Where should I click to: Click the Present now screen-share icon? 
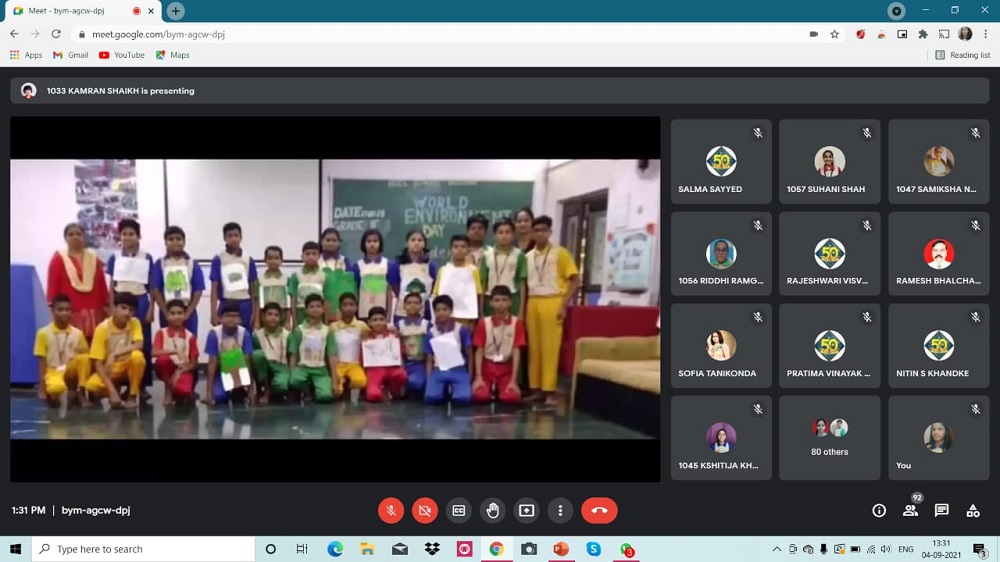(x=527, y=510)
